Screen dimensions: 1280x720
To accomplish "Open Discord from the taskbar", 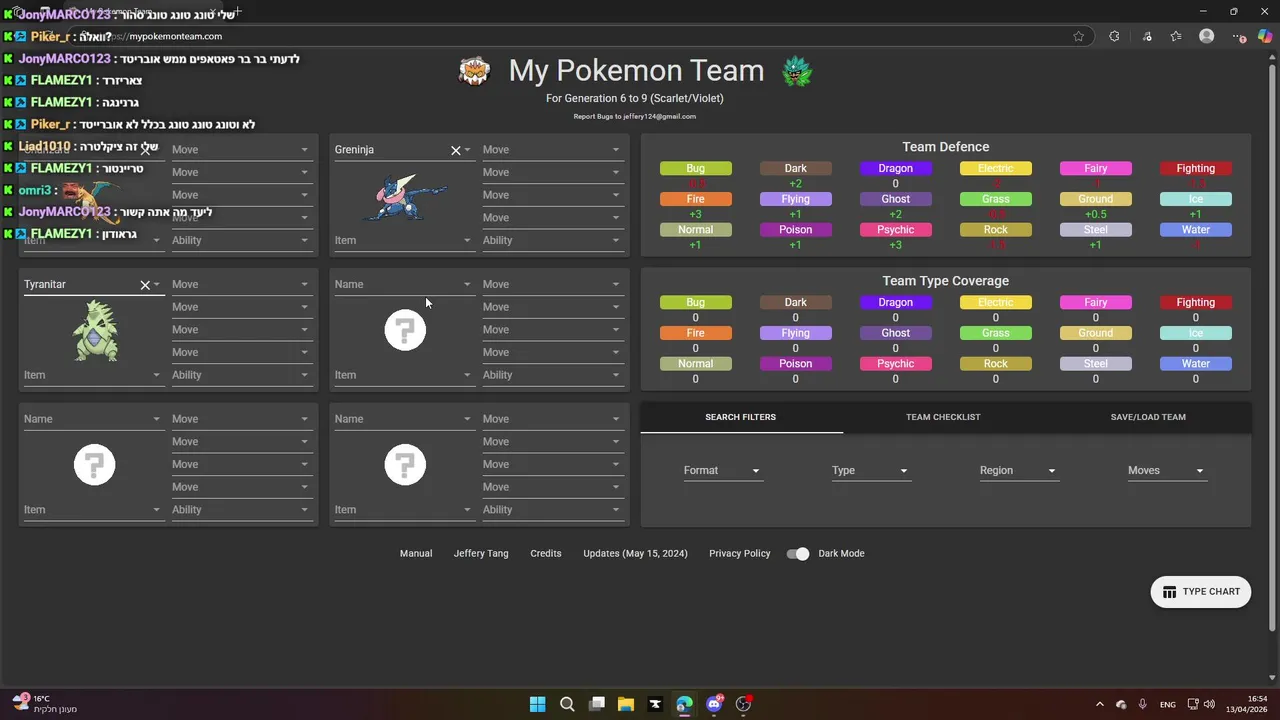I will (714, 704).
